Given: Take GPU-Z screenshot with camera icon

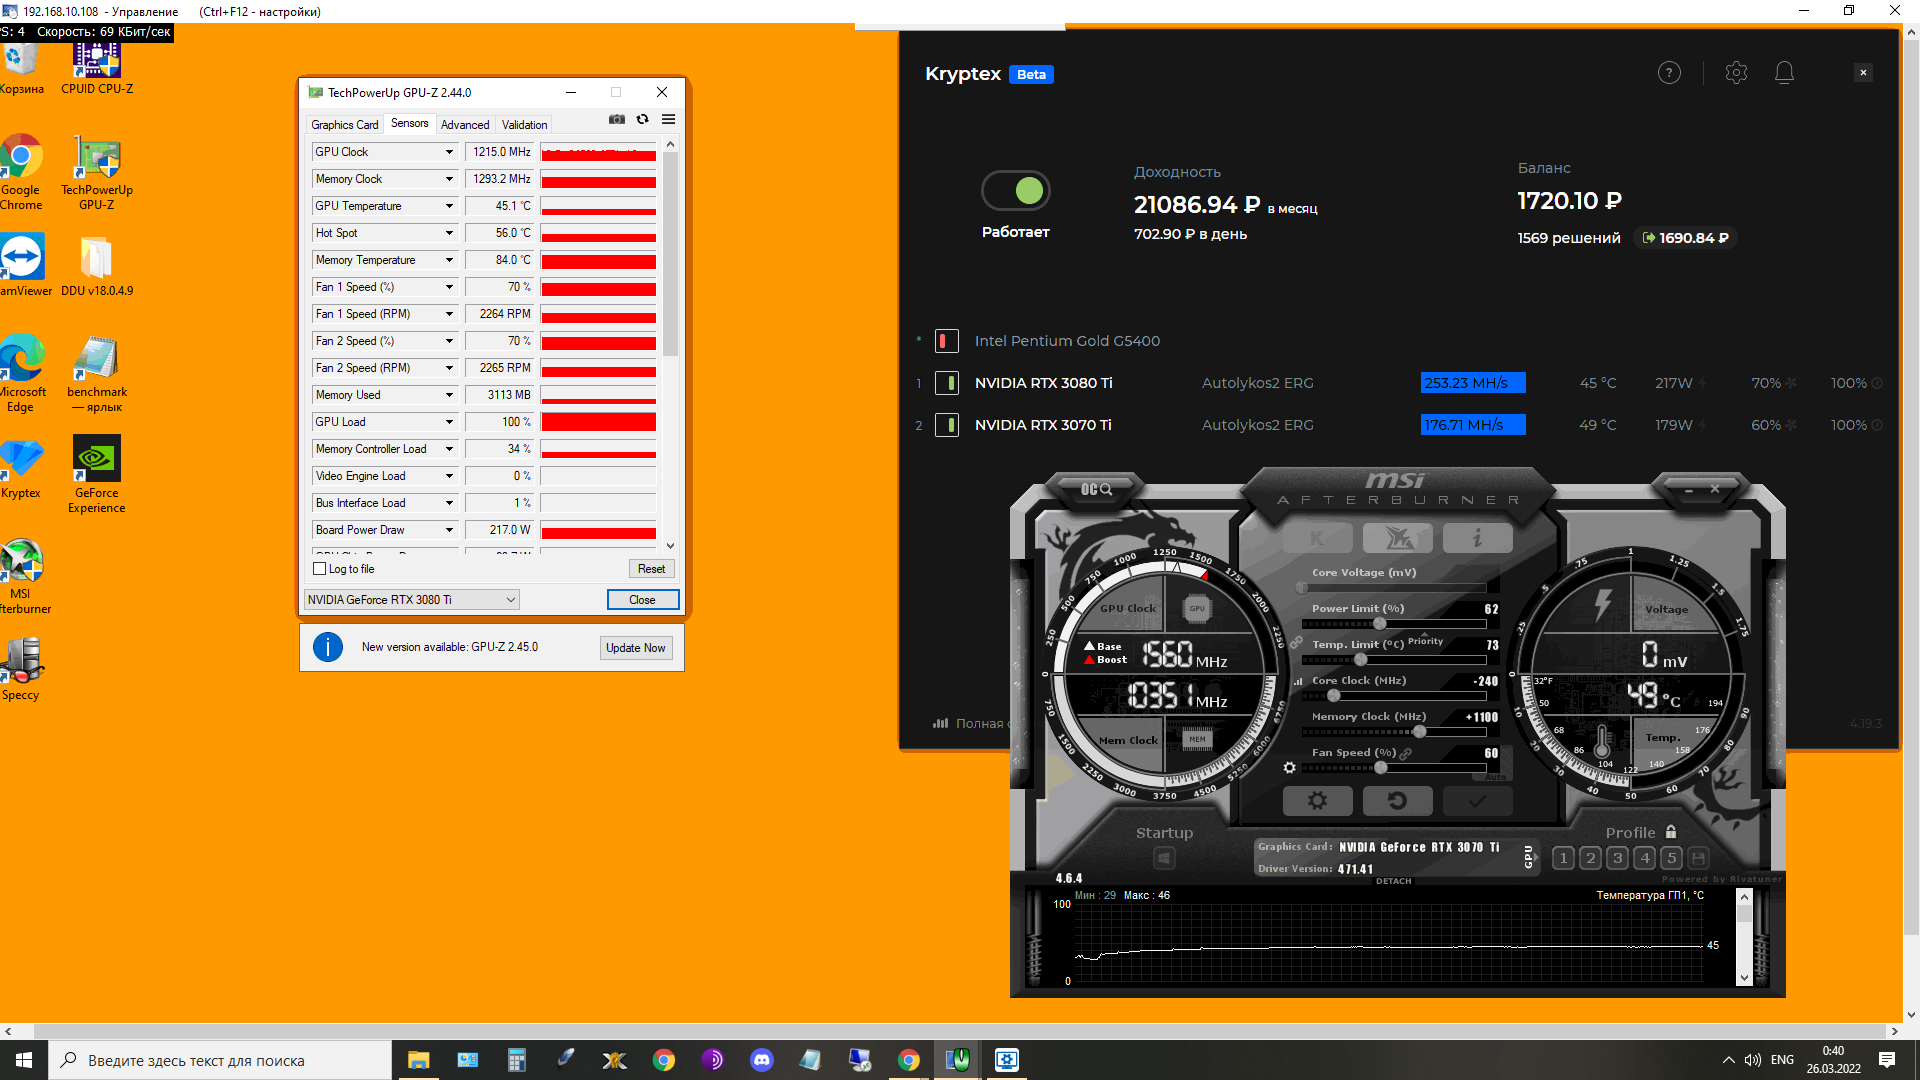Looking at the screenshot, I should click(x=617, y=120).
